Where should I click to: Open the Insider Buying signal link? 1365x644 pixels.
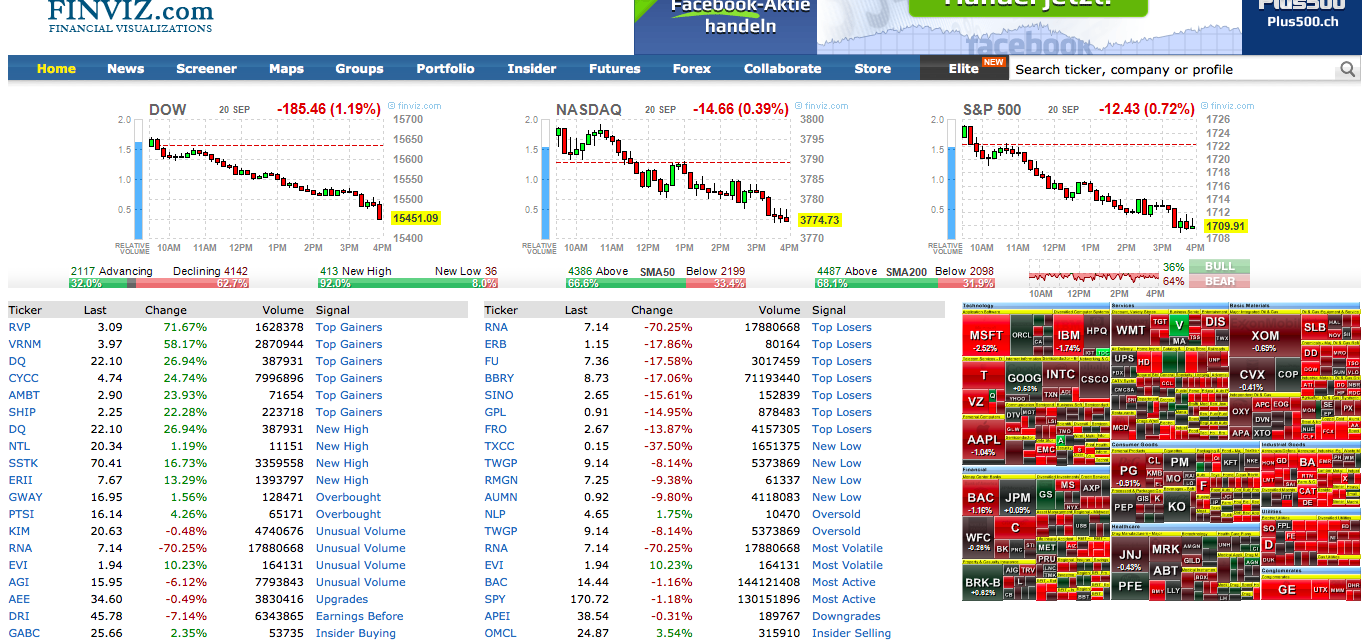coord(356,633)
